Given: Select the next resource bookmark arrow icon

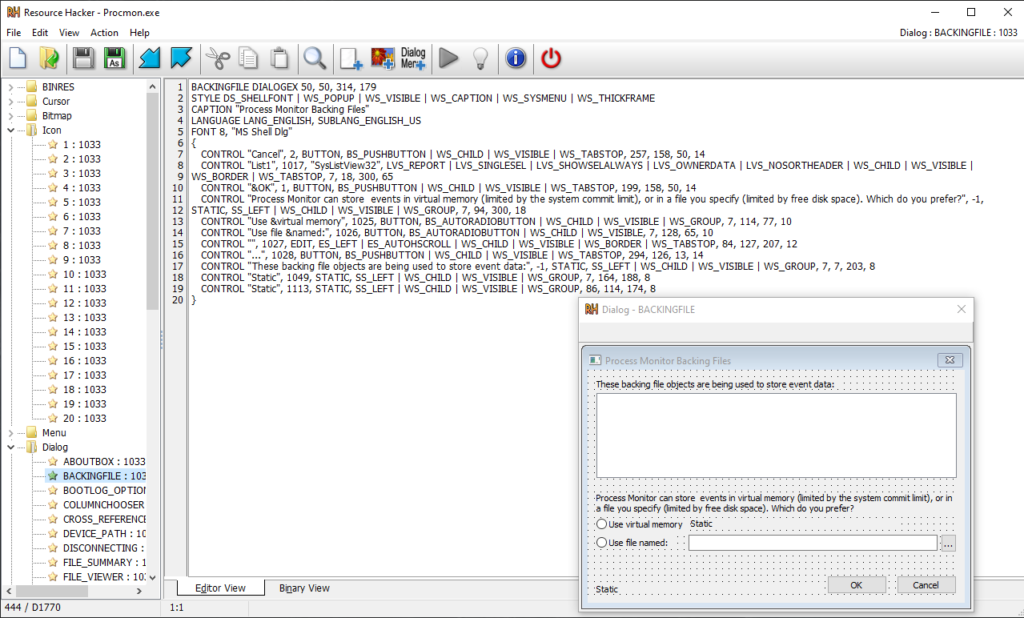Looking at the screenshot, I should click(x=181, y=58).
